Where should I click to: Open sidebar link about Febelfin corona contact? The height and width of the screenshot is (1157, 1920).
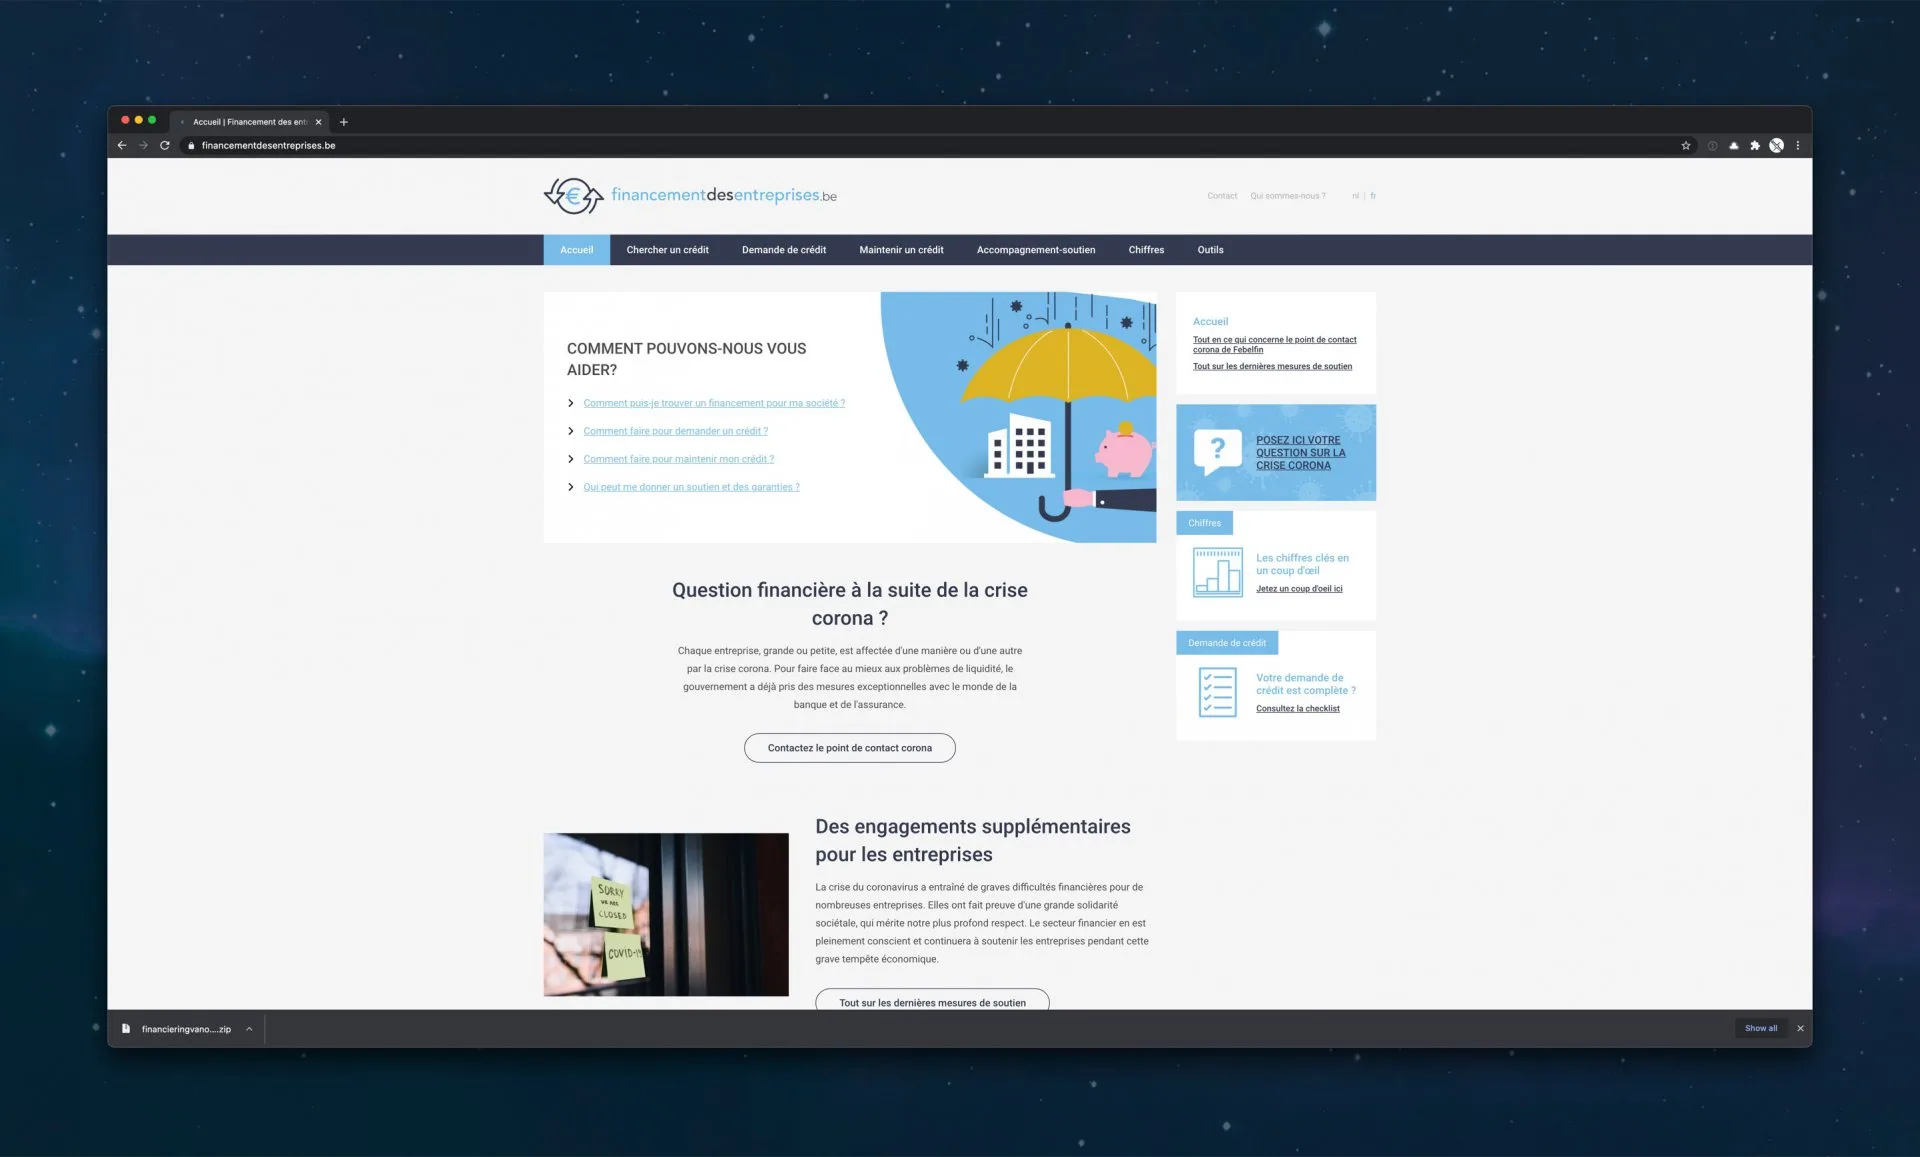point(1274,344)
